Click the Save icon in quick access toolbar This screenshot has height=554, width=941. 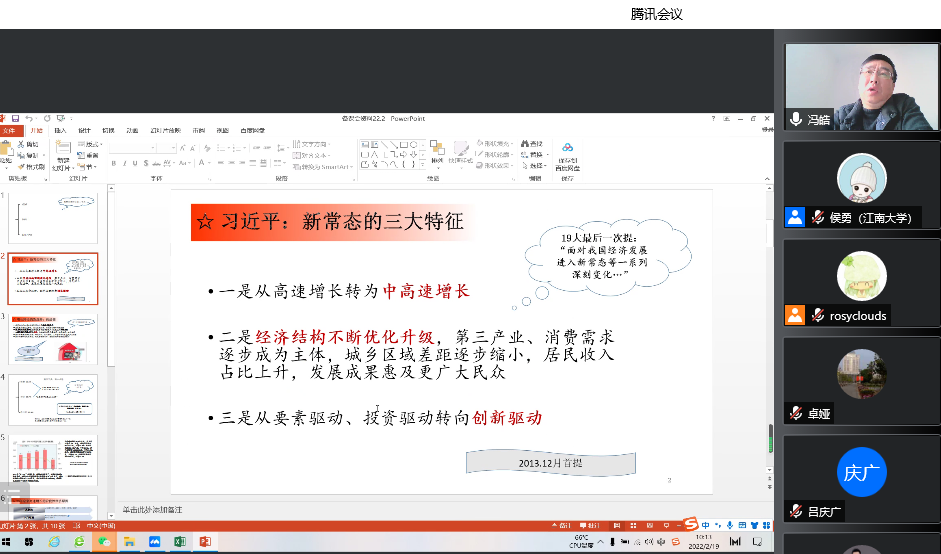(x=15, y=118)
